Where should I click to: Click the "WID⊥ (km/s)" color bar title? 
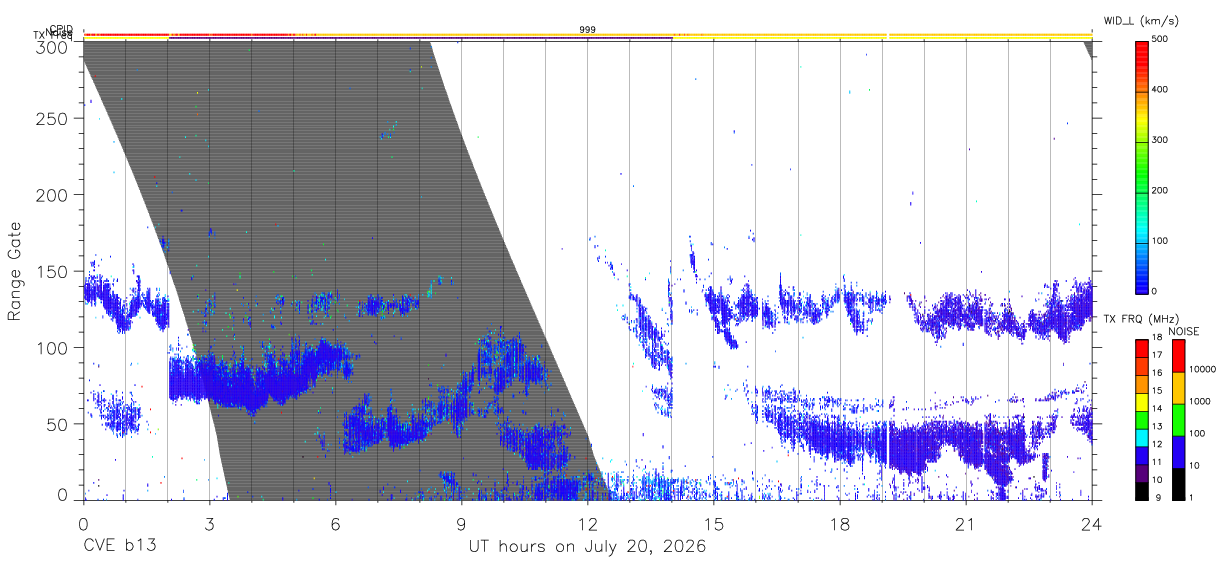tap(1140, 20)
